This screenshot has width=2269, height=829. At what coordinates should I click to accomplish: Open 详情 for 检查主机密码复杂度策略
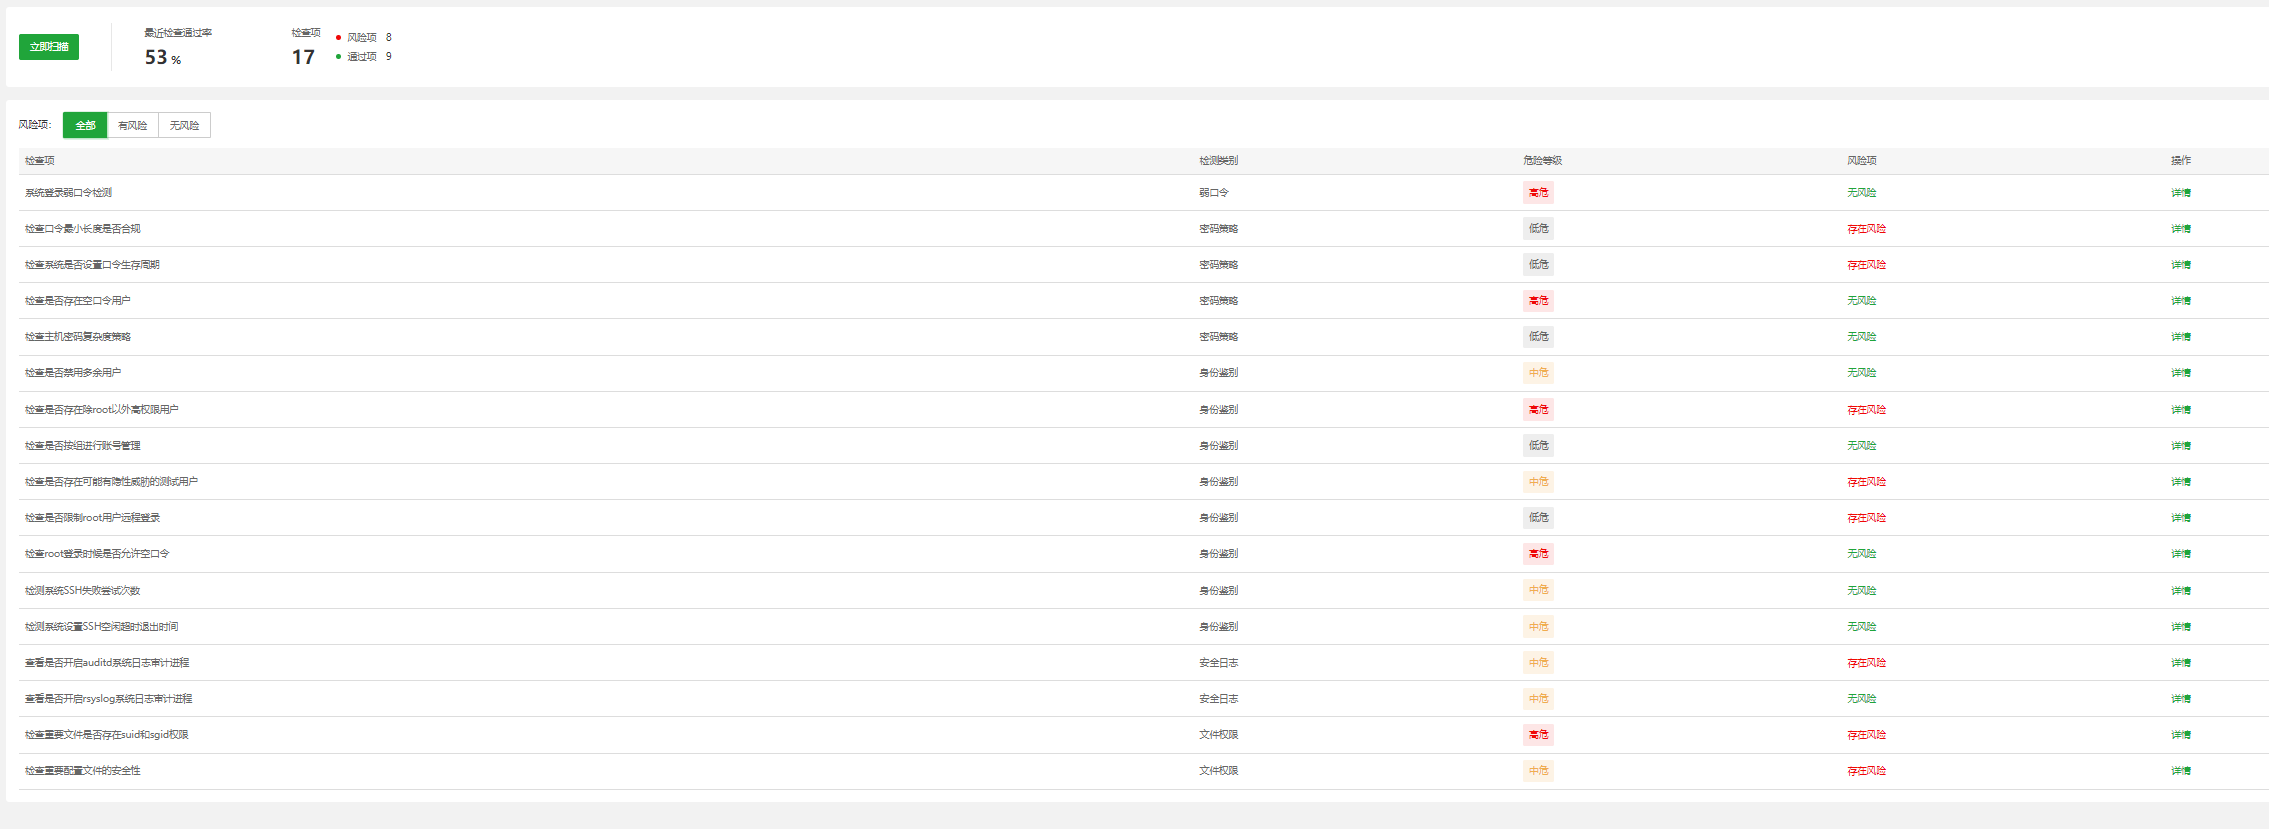(2181, 337)
